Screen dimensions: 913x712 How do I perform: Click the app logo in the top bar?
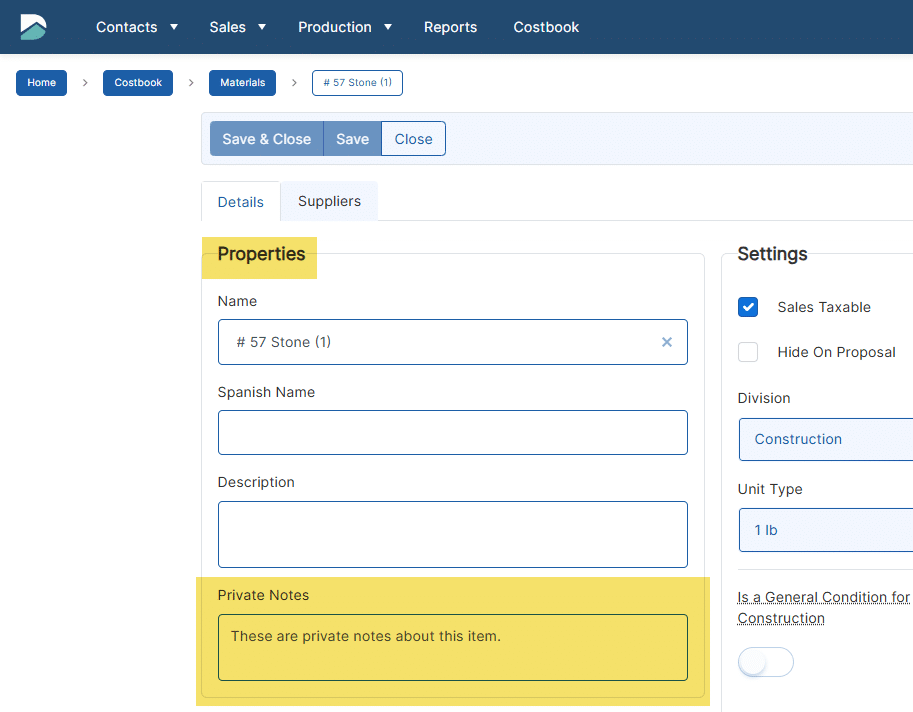point(33,27)
